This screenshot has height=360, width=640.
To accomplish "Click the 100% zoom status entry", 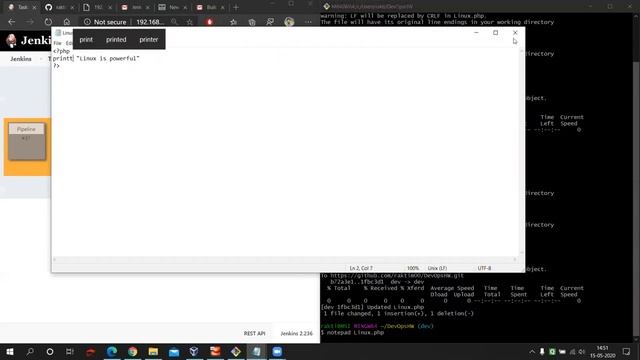I will click(413, 268).
